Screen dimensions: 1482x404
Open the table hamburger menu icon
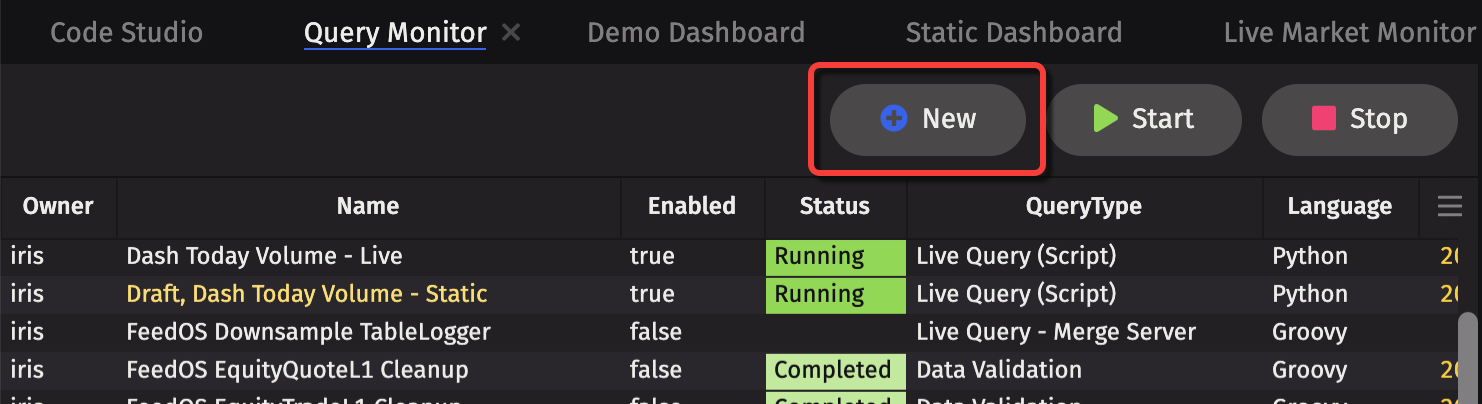click(1449, 207)
